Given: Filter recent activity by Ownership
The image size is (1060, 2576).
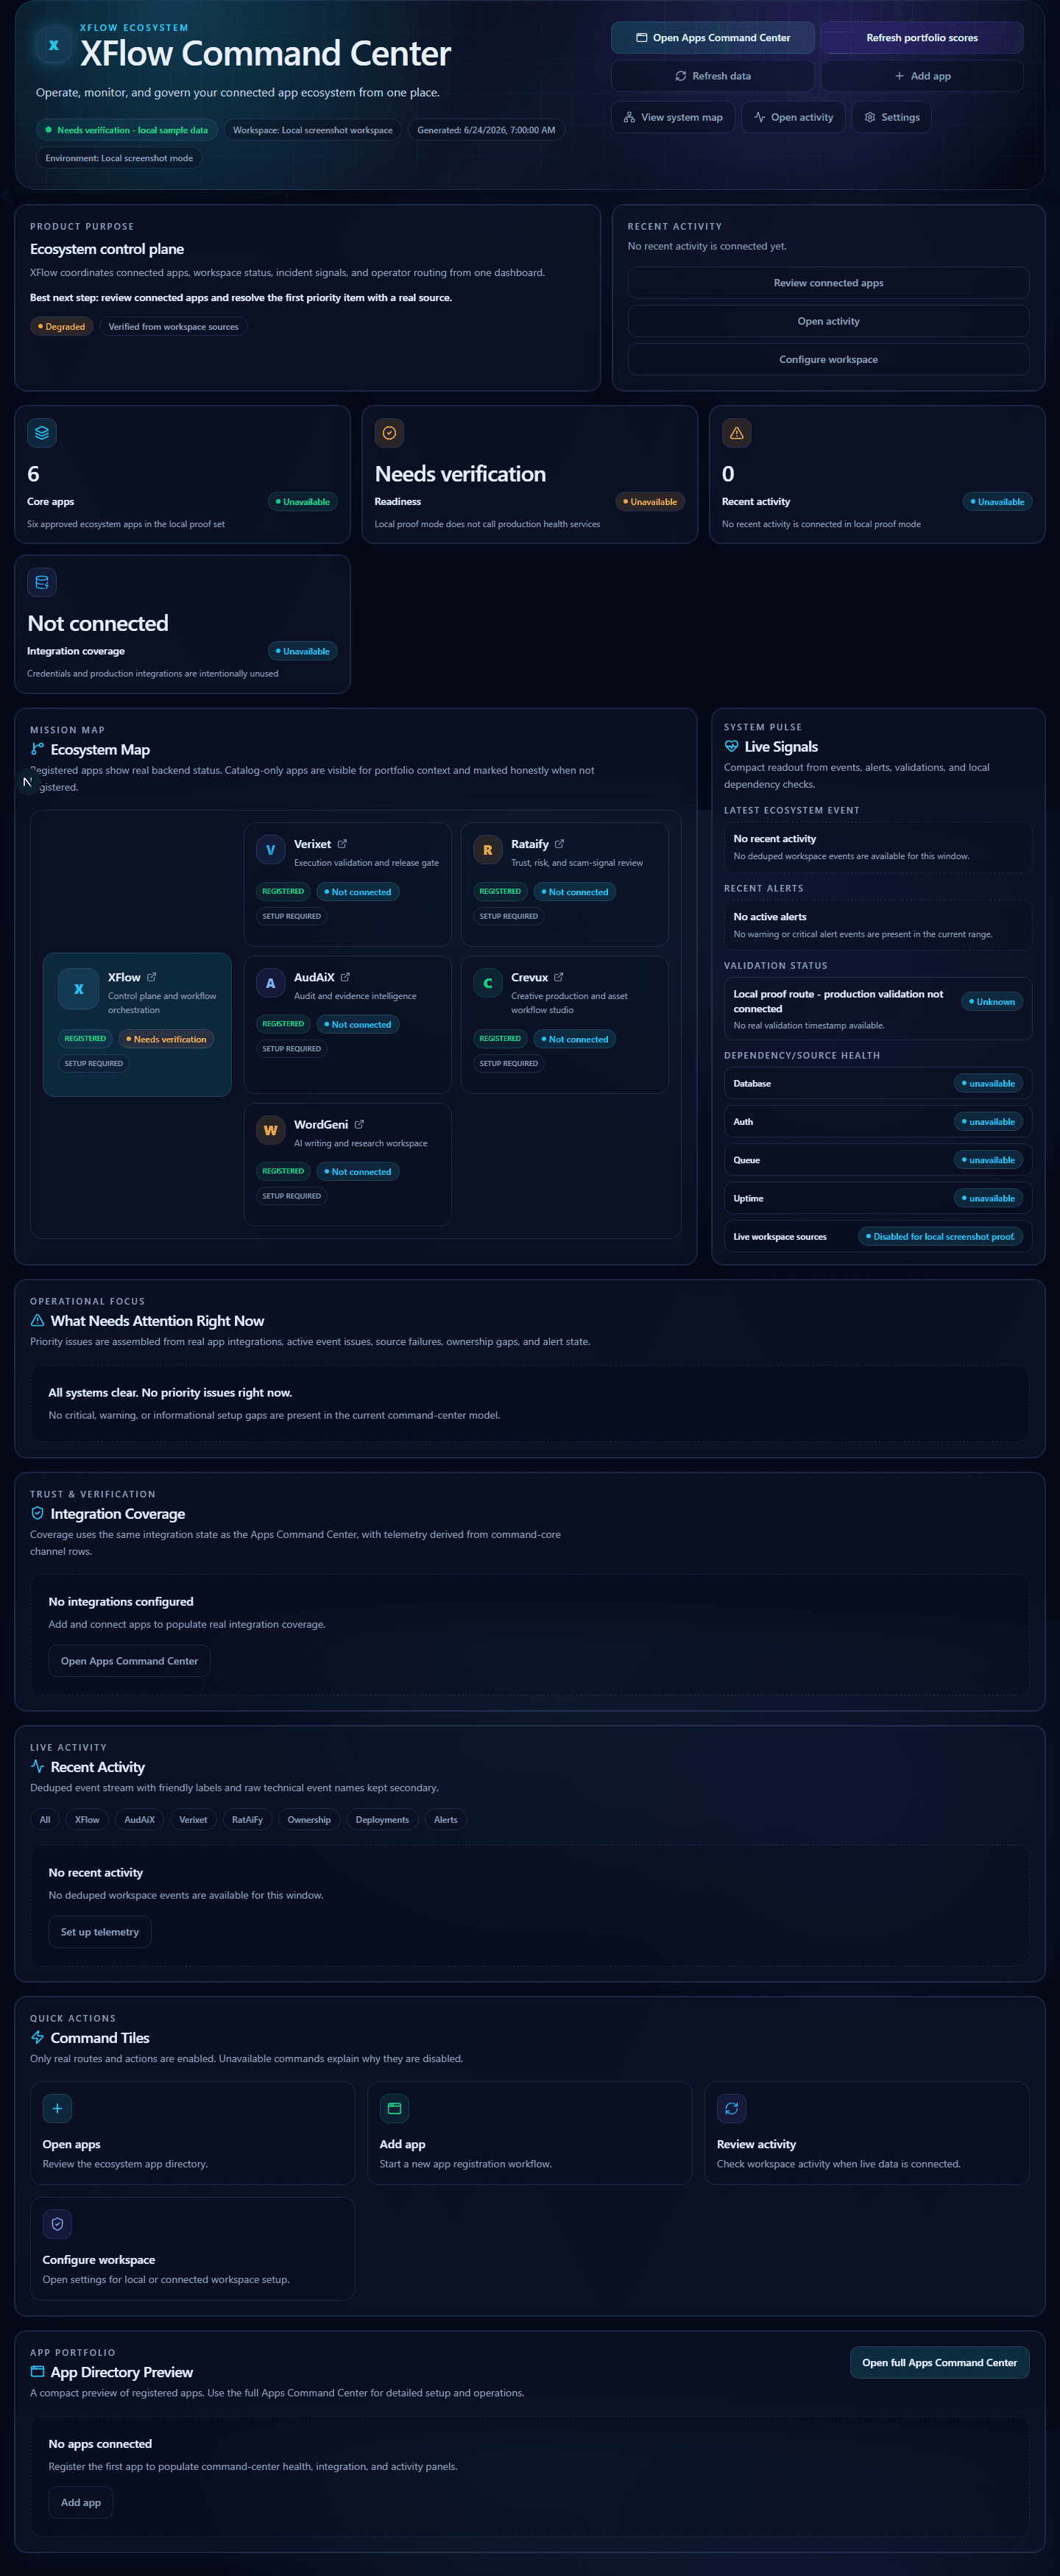Looking at the screenshot, I should point(309,1820).
